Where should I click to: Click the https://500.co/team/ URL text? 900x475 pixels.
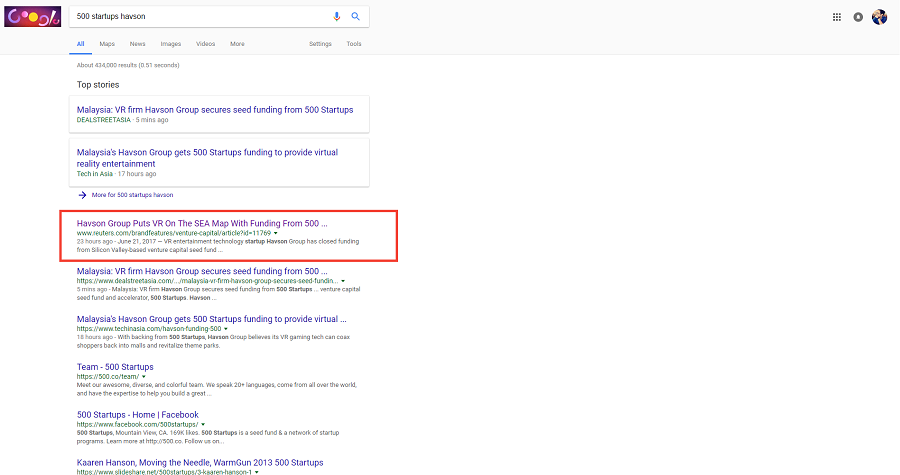click(x=108, y=377)
